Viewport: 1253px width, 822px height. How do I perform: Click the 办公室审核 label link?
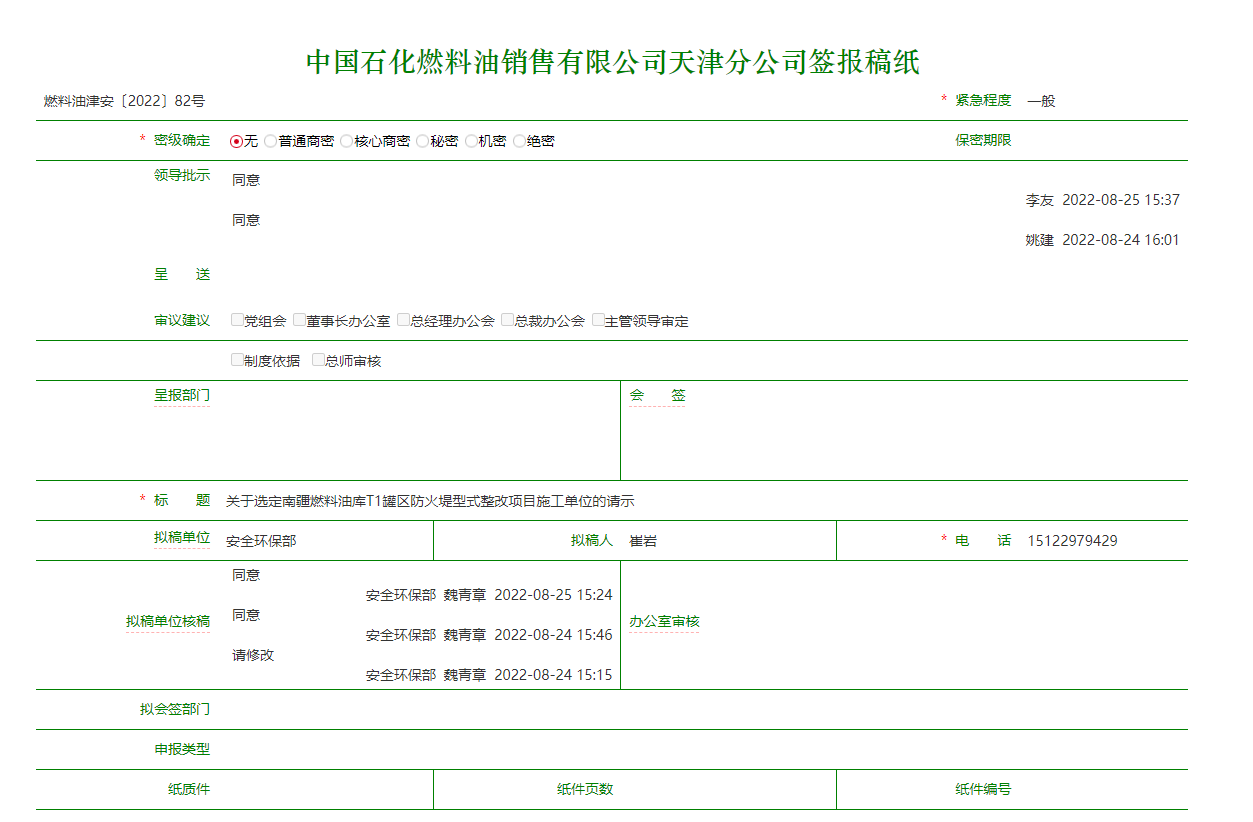point(664,622)
